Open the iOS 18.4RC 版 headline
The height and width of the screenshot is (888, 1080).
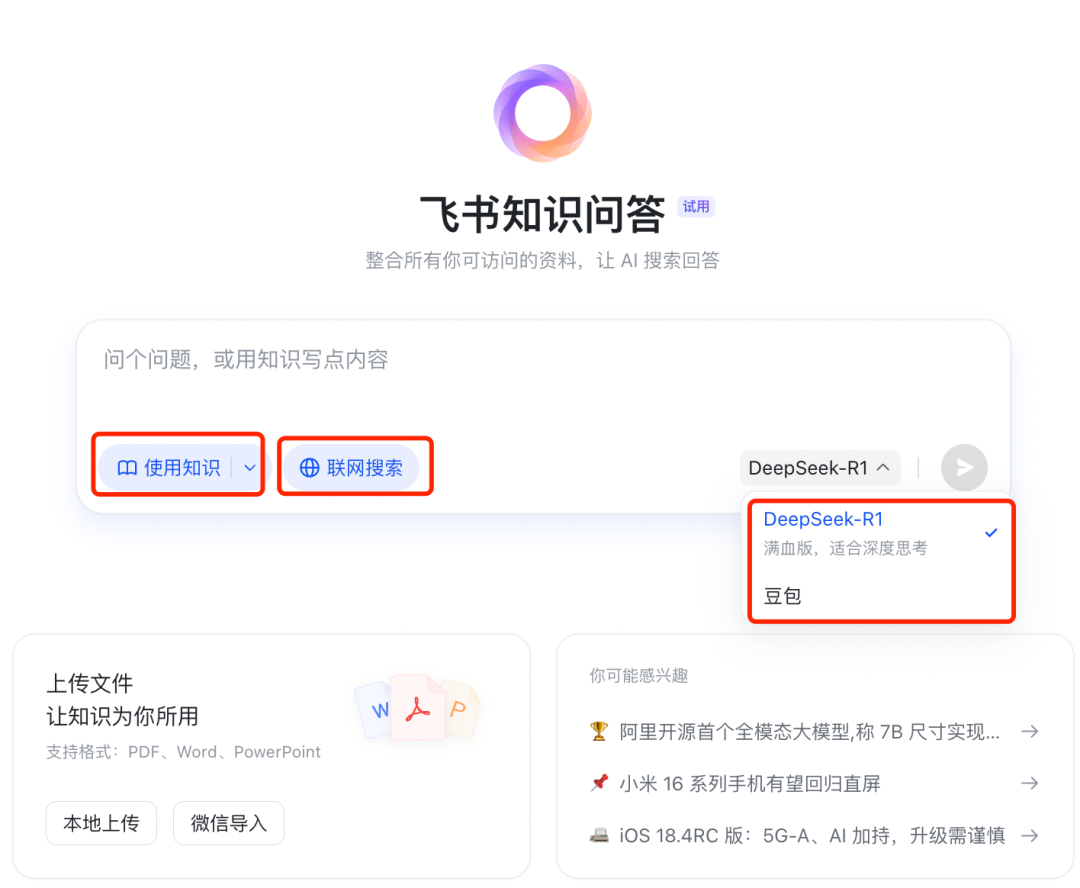(x=812, y=836)
